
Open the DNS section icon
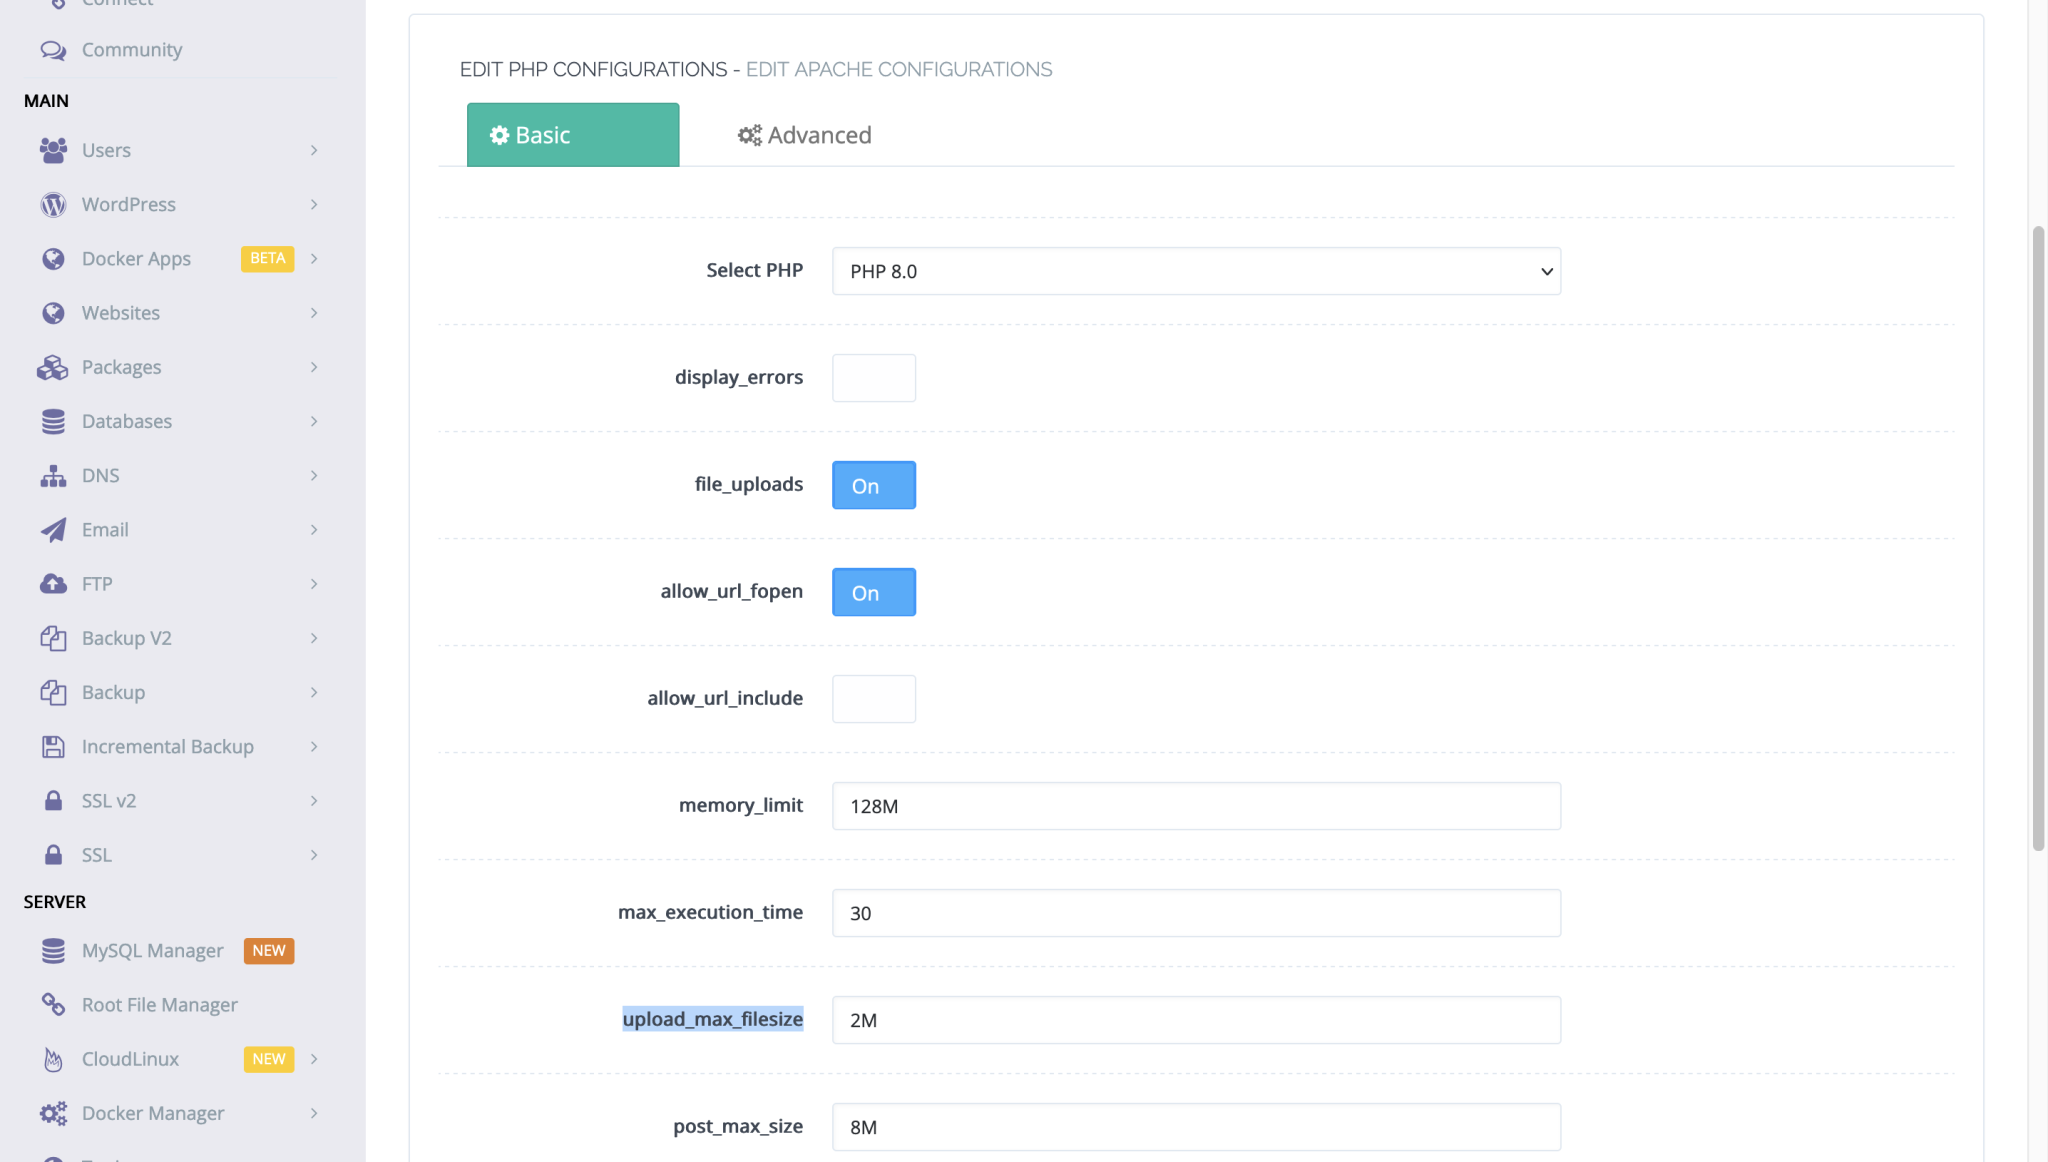[x=53, y=475]
